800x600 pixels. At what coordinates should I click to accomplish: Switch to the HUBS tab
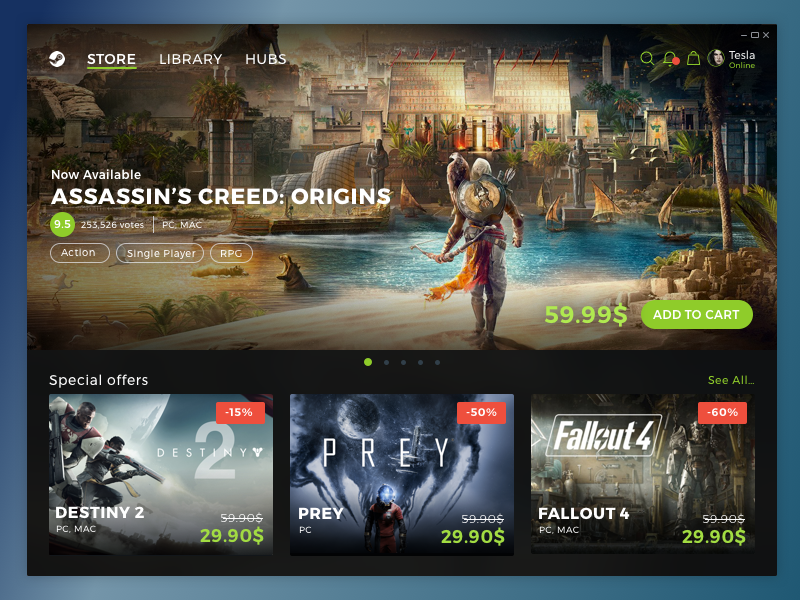point(265,59)
